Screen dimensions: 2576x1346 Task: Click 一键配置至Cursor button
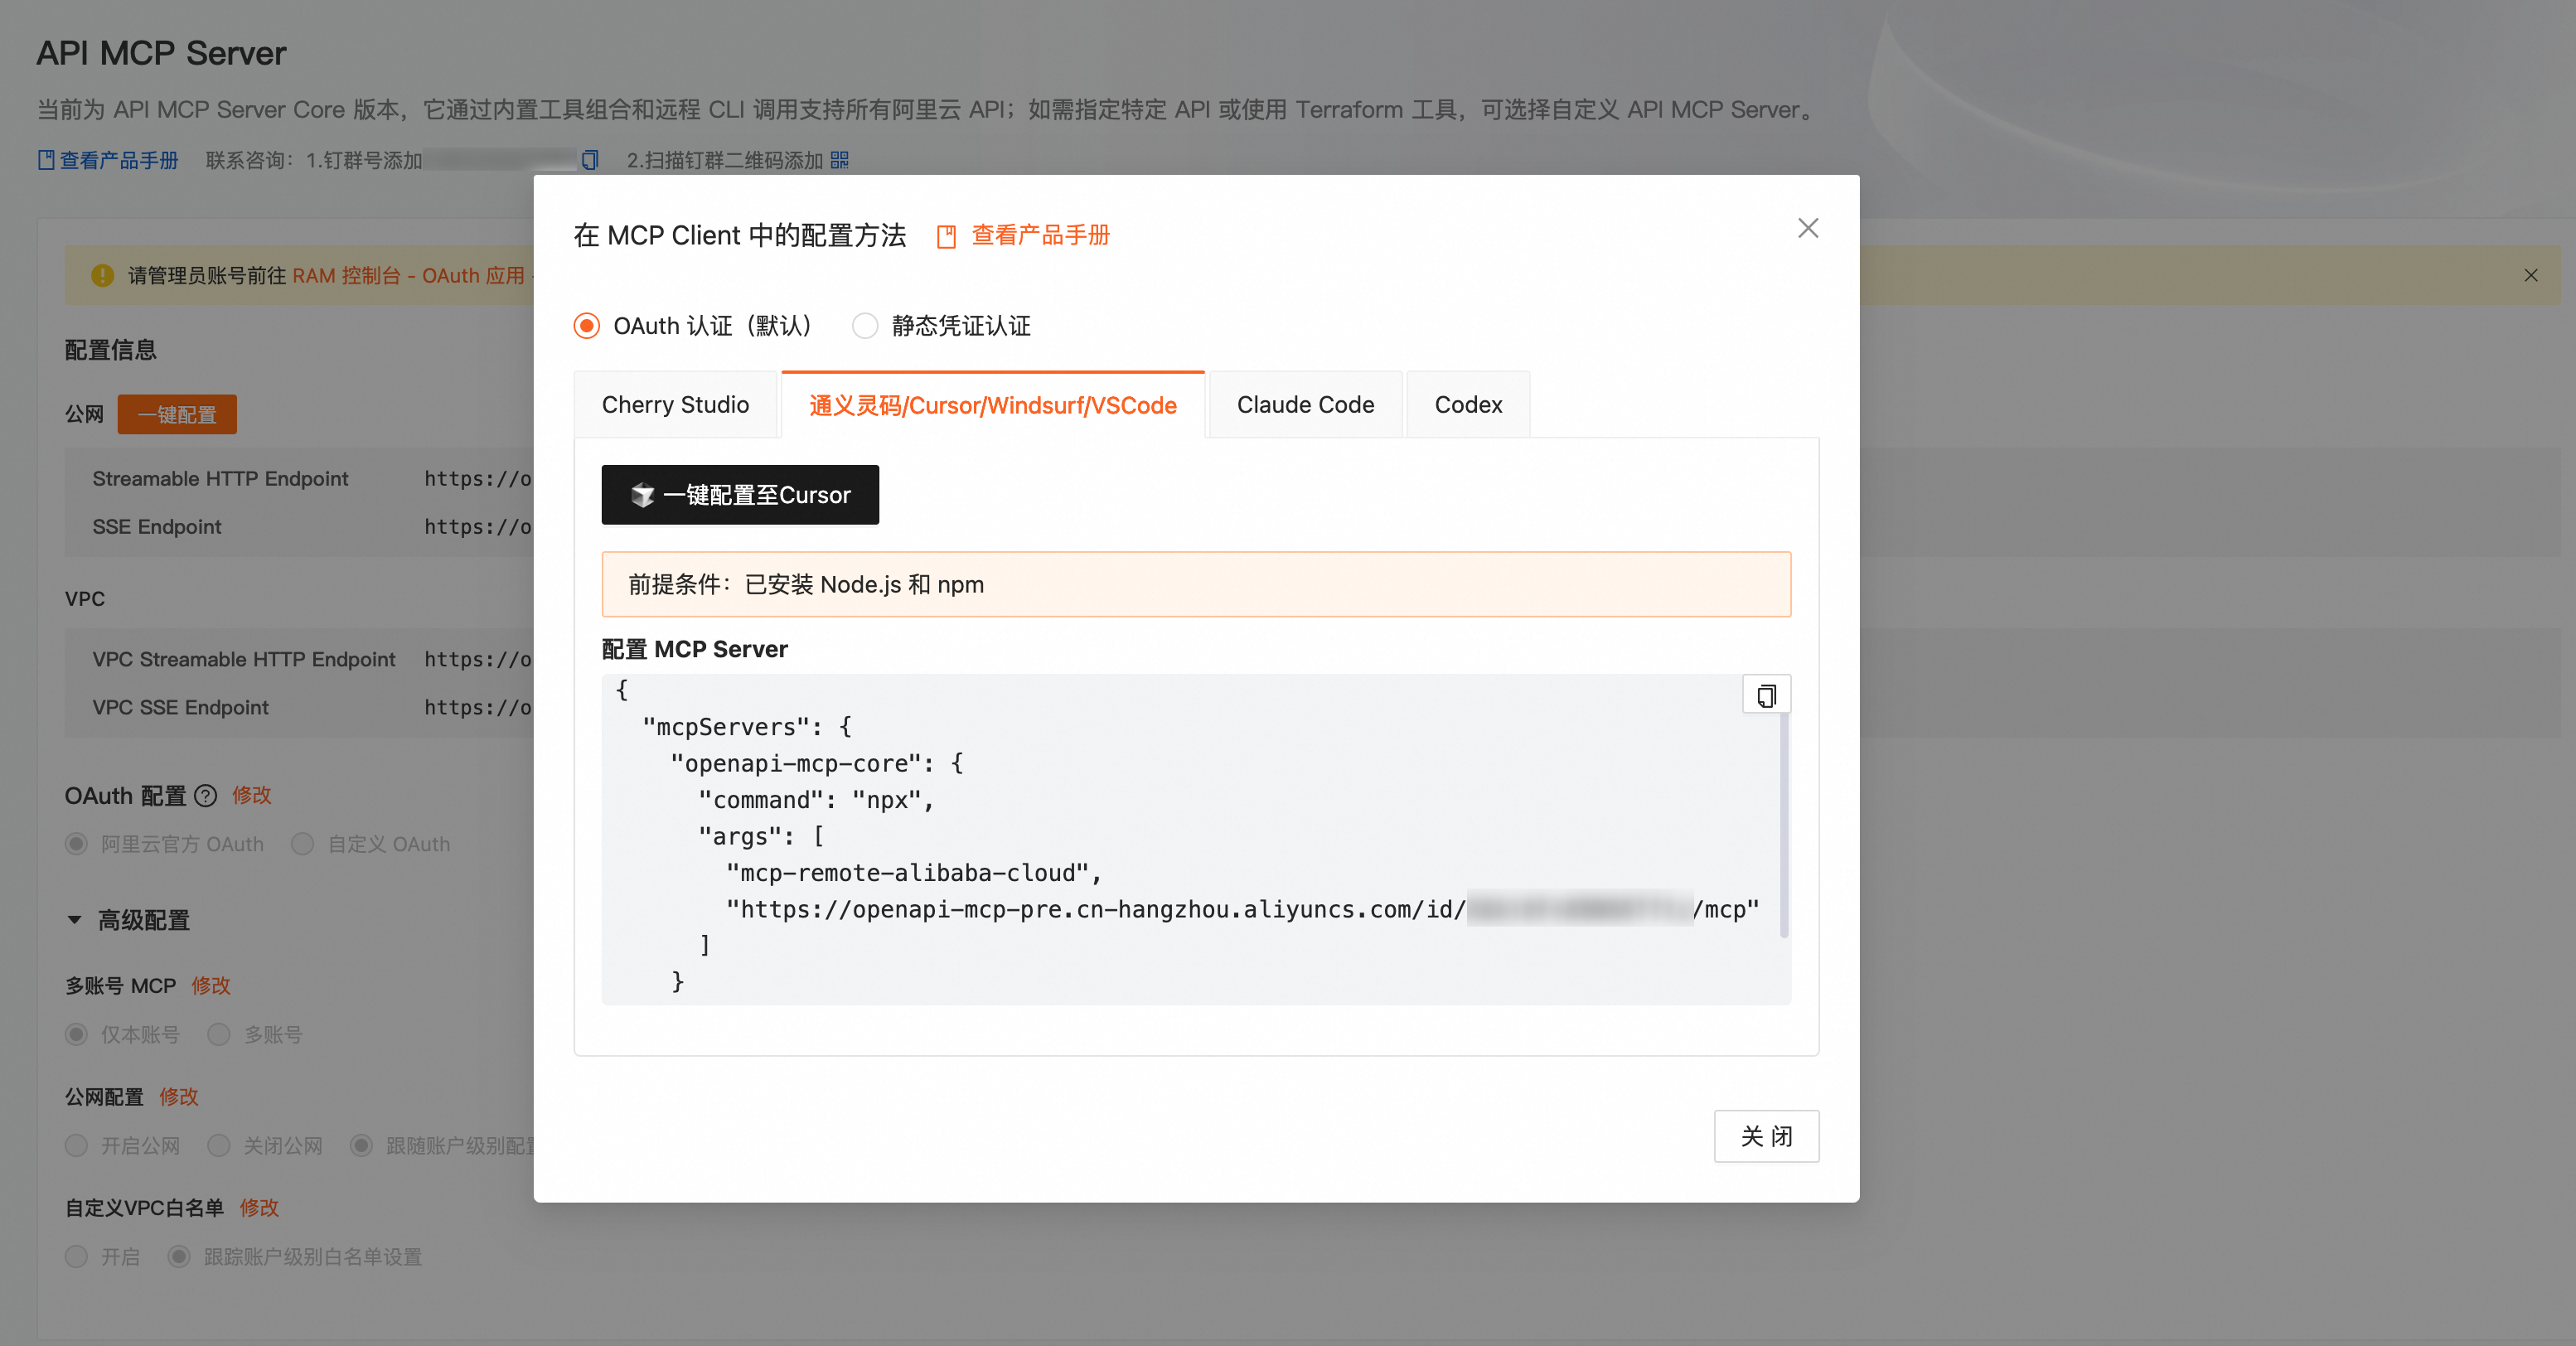[740, 495]
